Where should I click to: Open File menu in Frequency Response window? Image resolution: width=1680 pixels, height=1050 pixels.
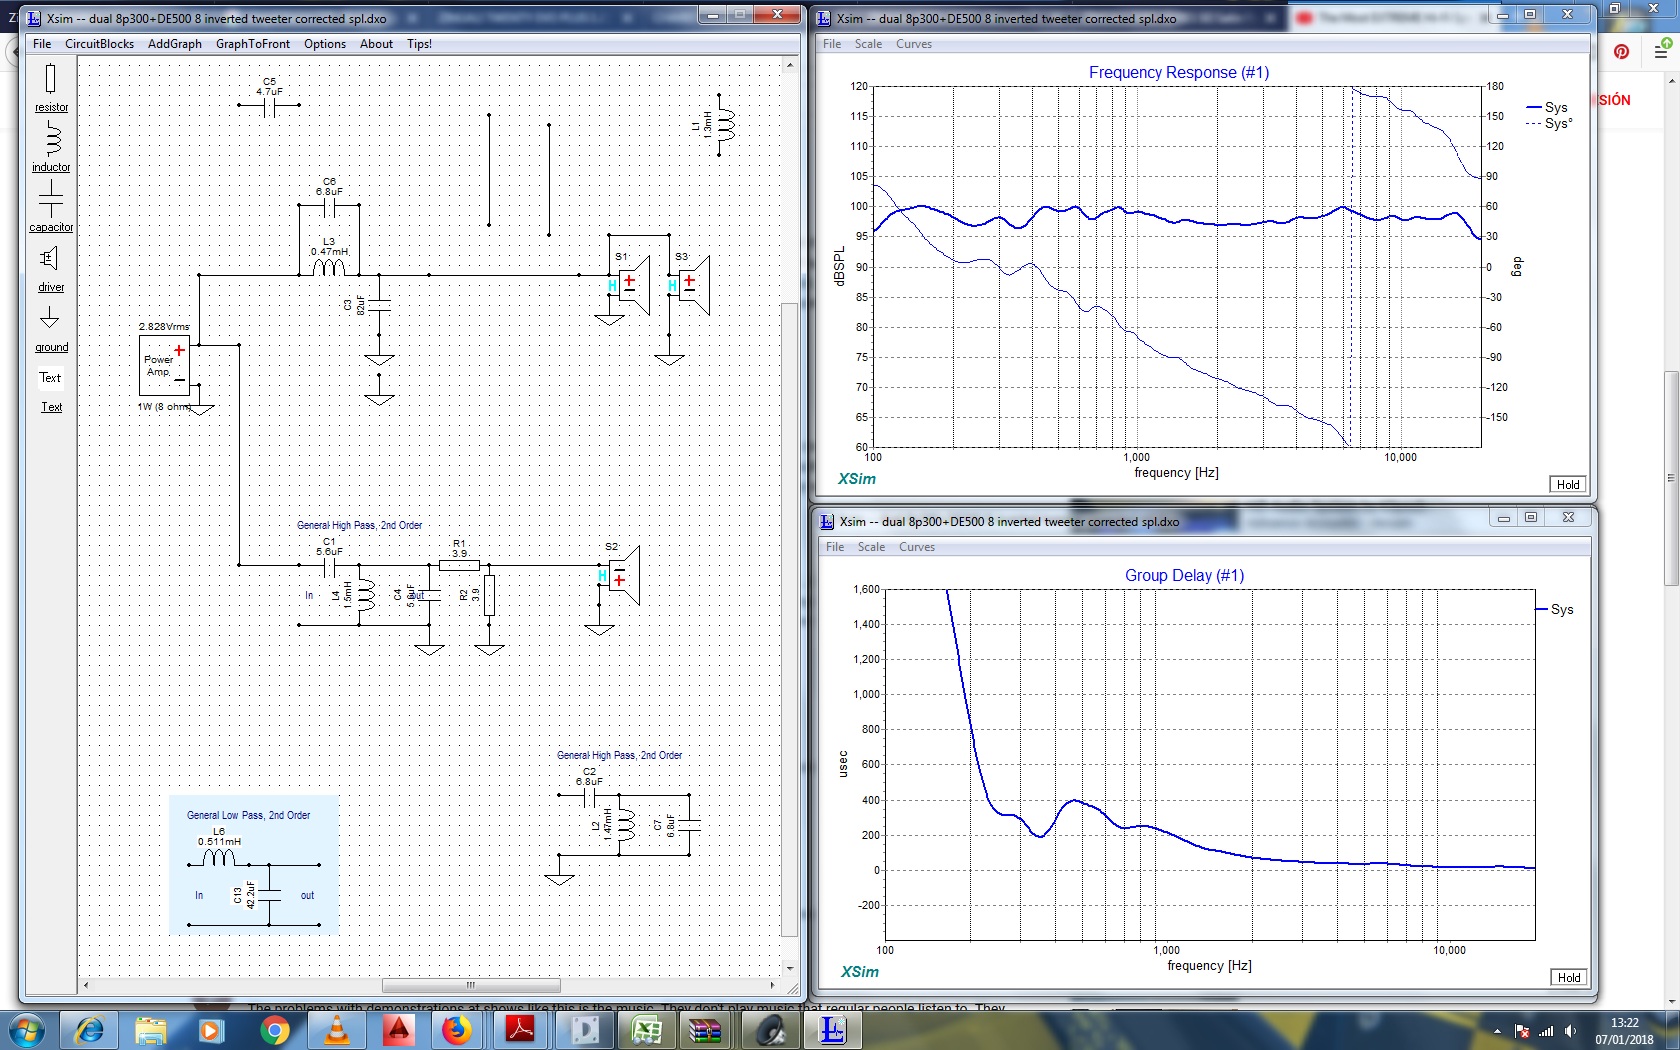[832, 44]
